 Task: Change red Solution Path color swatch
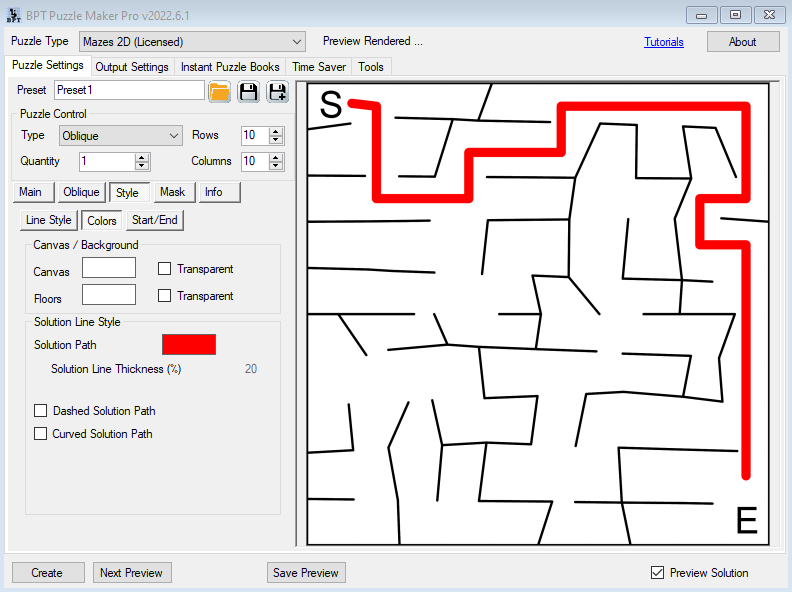(189, 344)
